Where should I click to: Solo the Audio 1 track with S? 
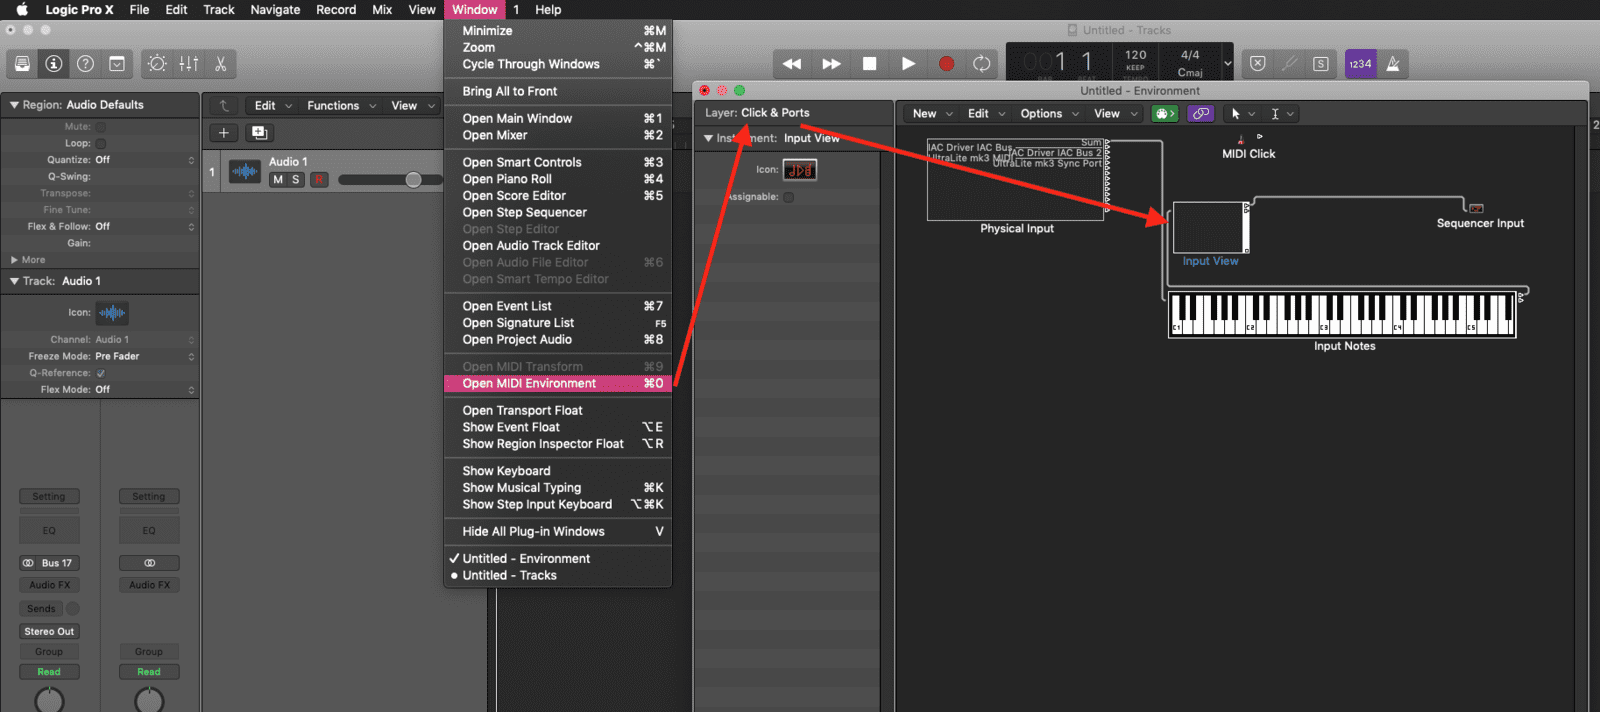pos(296,180)
